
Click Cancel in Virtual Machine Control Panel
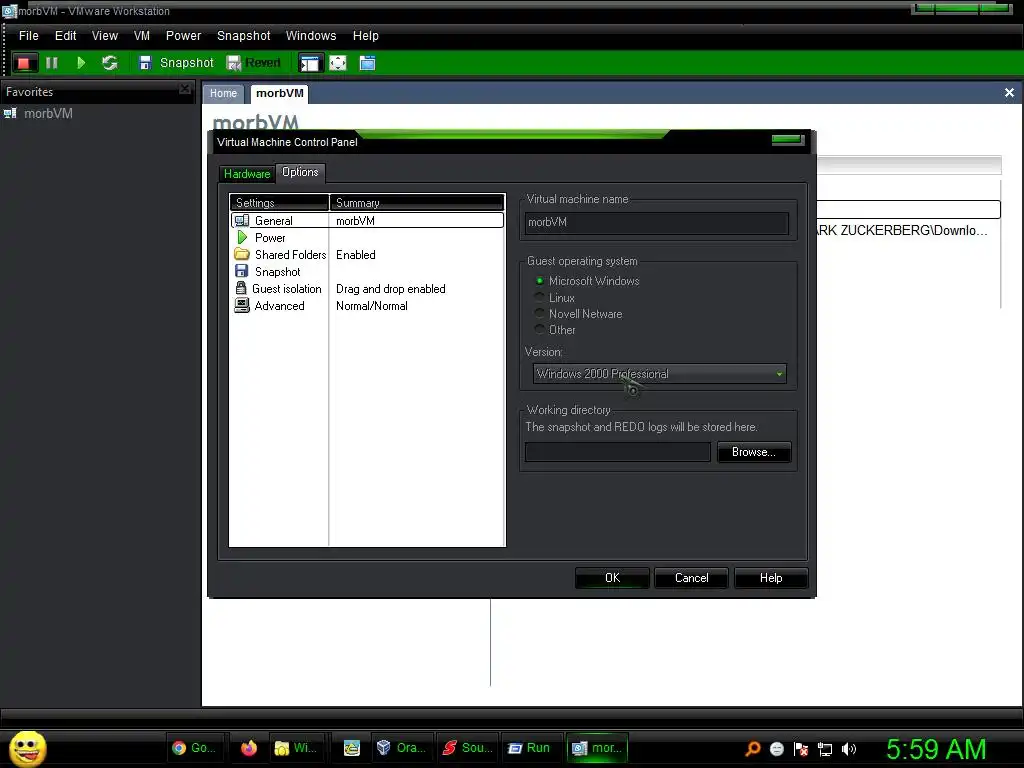click(691, 578)
